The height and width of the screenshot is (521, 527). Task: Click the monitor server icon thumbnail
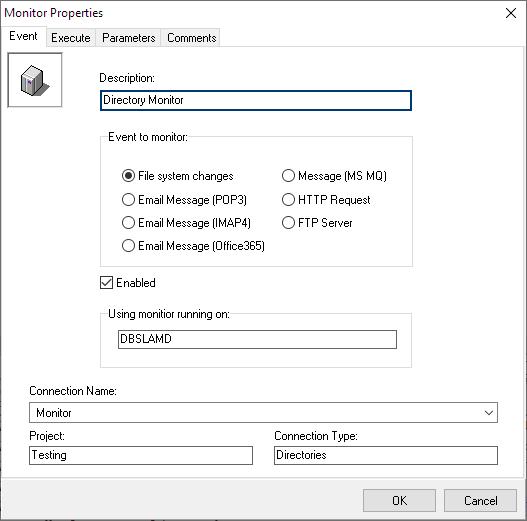coord(35,80)
